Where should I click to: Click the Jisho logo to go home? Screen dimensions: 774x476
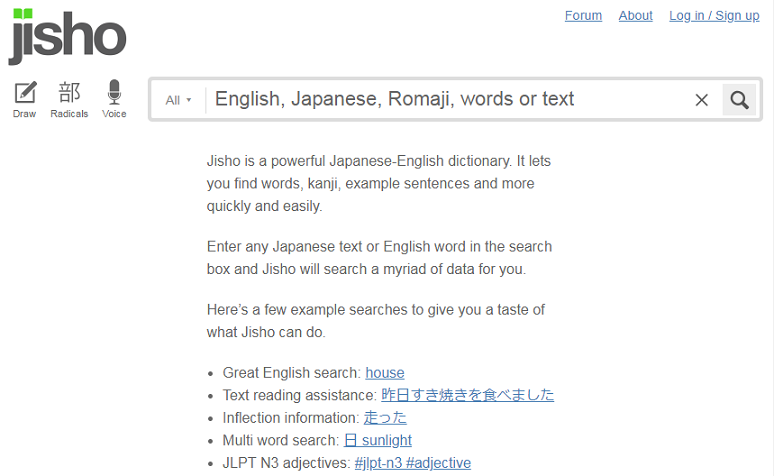point(68,37)
